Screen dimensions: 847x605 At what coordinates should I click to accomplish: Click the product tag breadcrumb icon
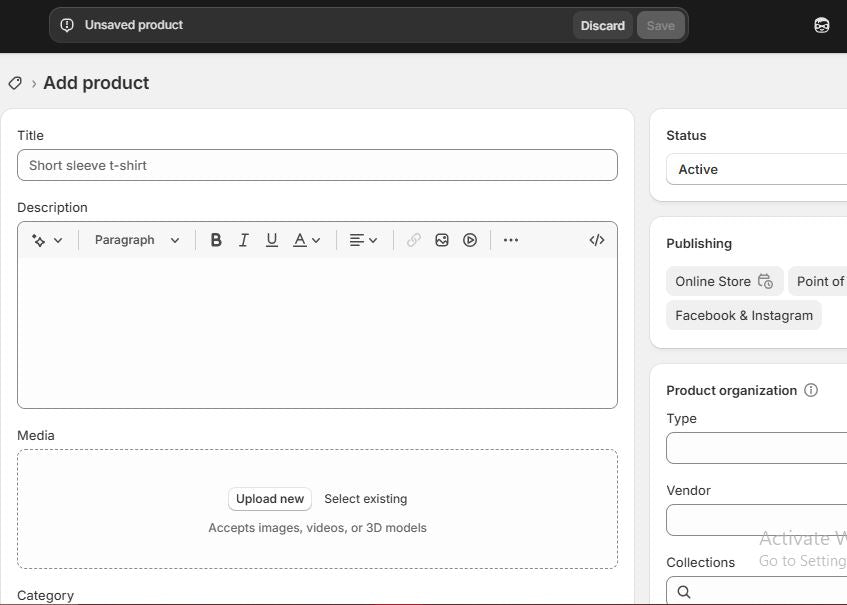[x=15, y=83]
